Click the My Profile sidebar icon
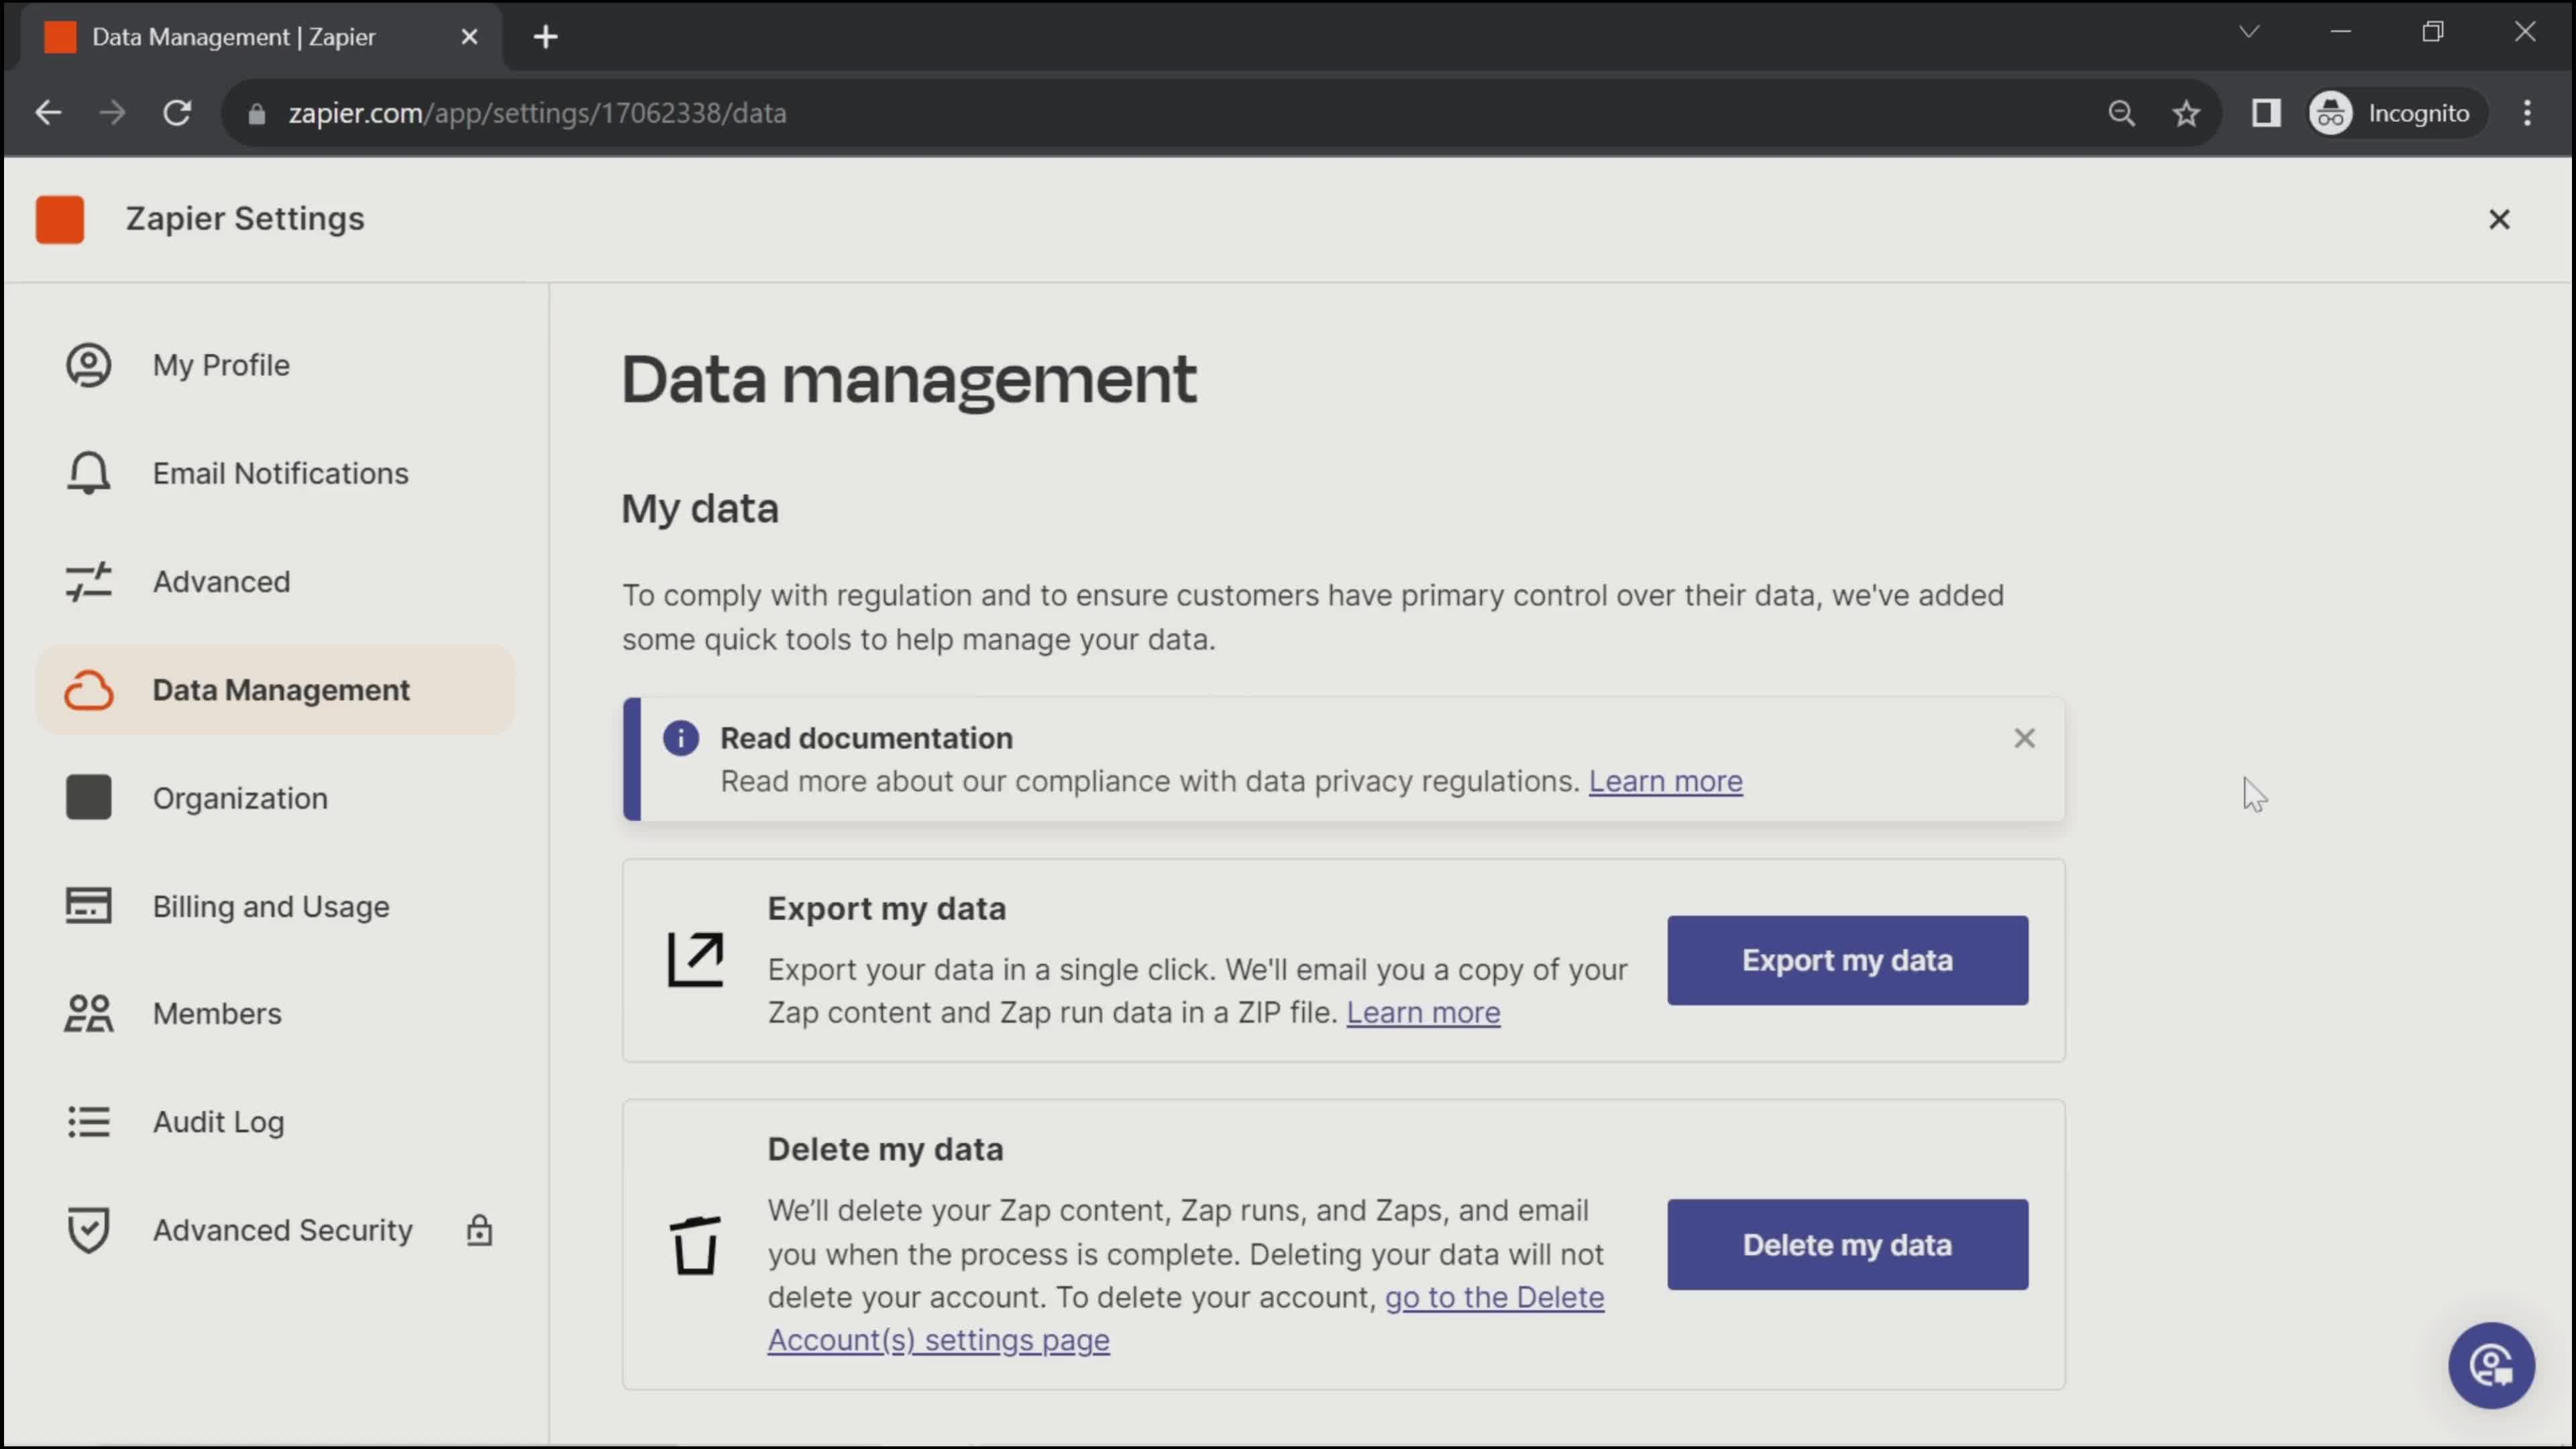This screenshot has width=2576, height=1449. click(x=88, y=365)
